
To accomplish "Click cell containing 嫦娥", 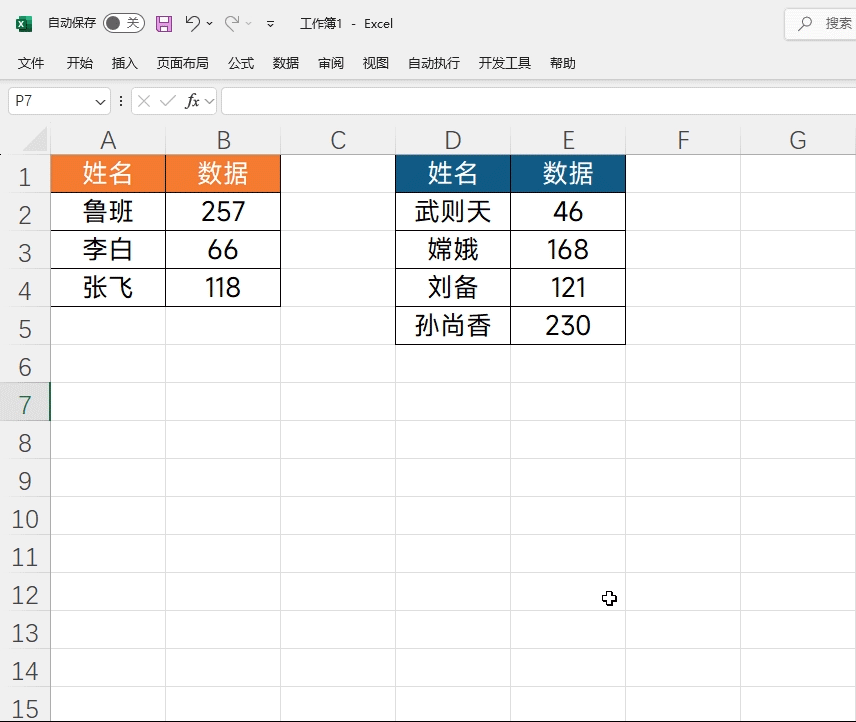I will 453,250.
